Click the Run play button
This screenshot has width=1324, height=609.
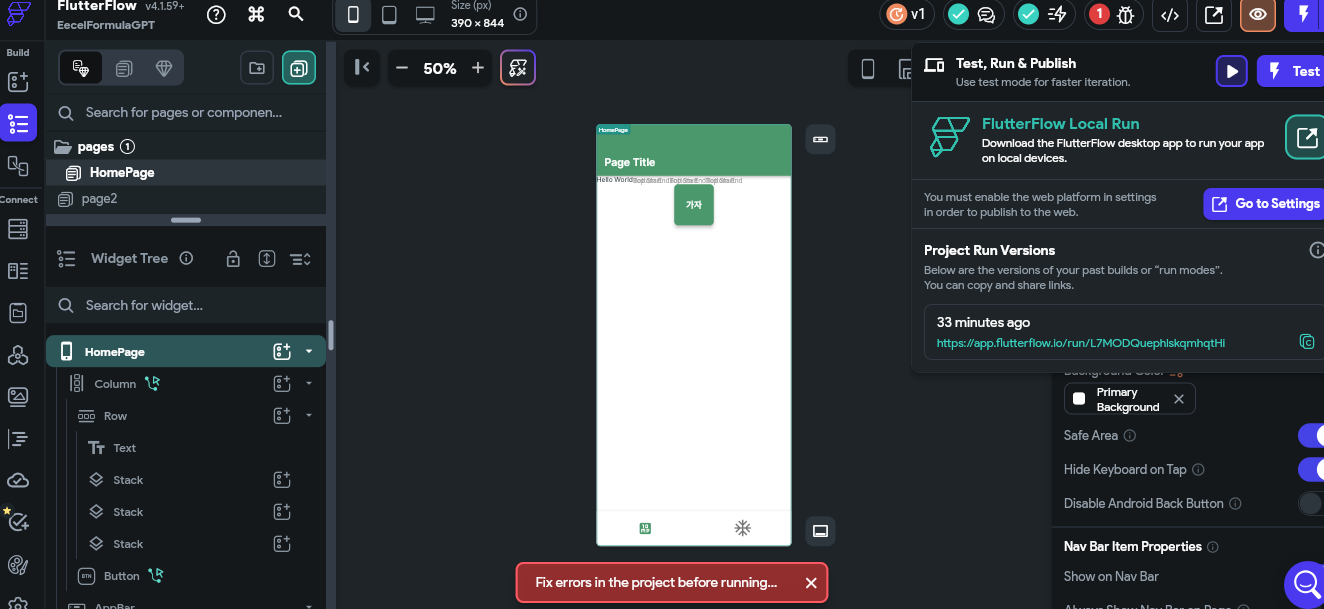(1232, 71)
